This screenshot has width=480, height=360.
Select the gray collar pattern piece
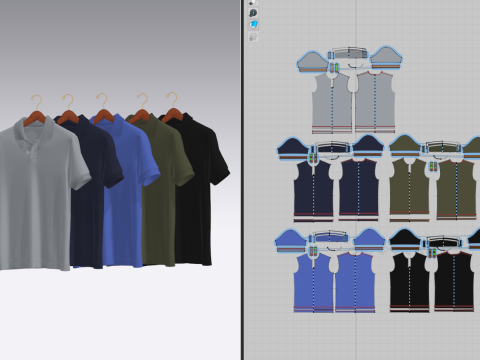coord(348,53)
